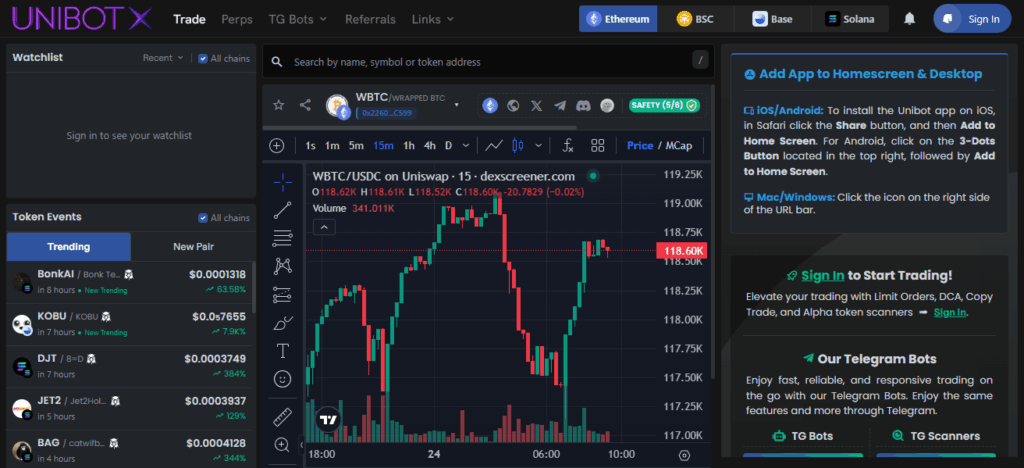Open the Referrals menu item

tap(370, 19)
